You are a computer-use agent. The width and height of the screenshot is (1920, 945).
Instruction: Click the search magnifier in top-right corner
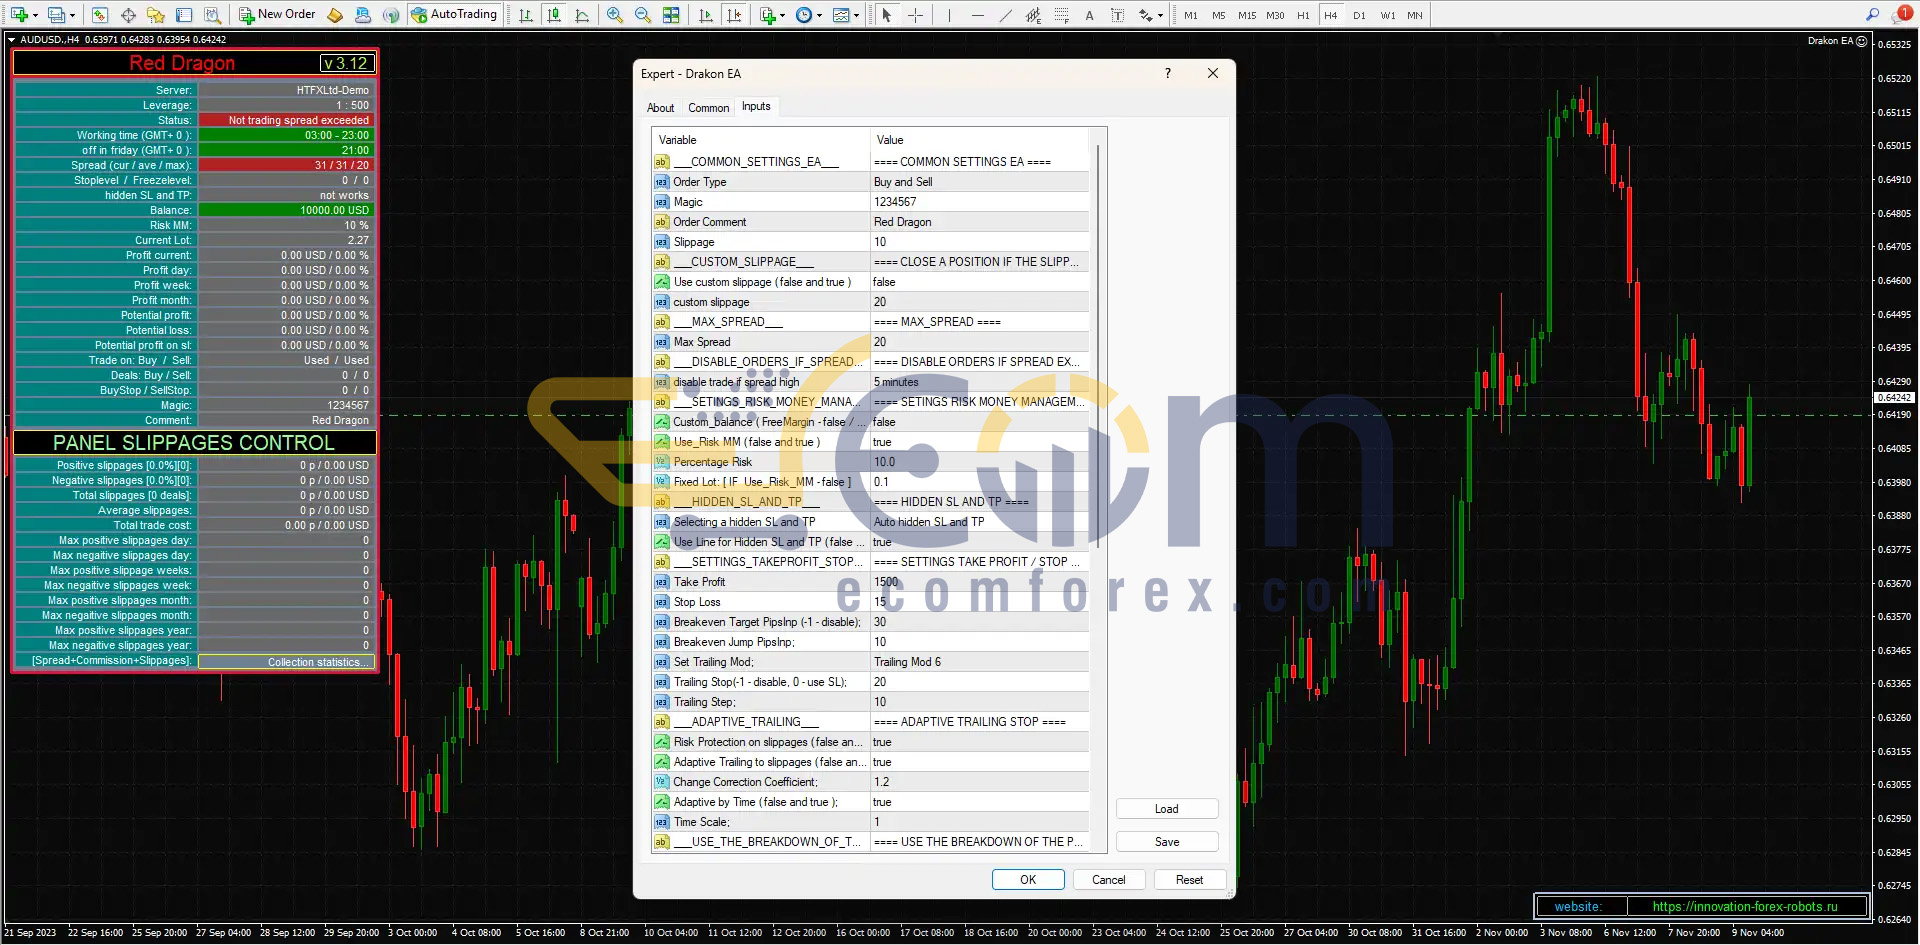(x=1872, y=14)
